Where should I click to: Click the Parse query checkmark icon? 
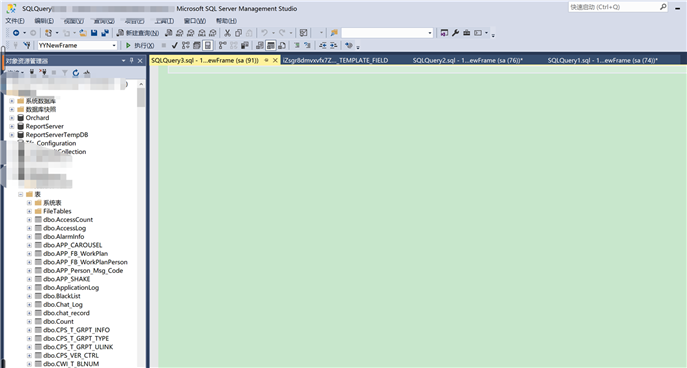point(174,45)
